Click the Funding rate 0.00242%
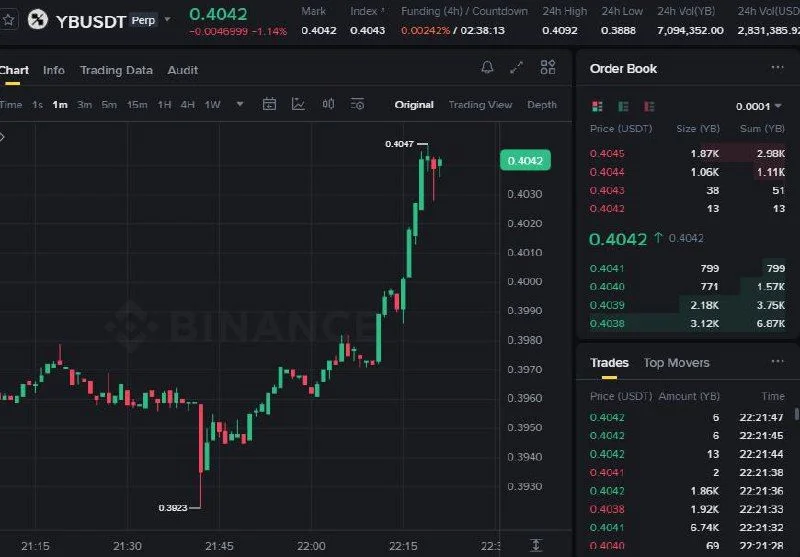Viewport: 800px width, 557px height. point(426,31)
